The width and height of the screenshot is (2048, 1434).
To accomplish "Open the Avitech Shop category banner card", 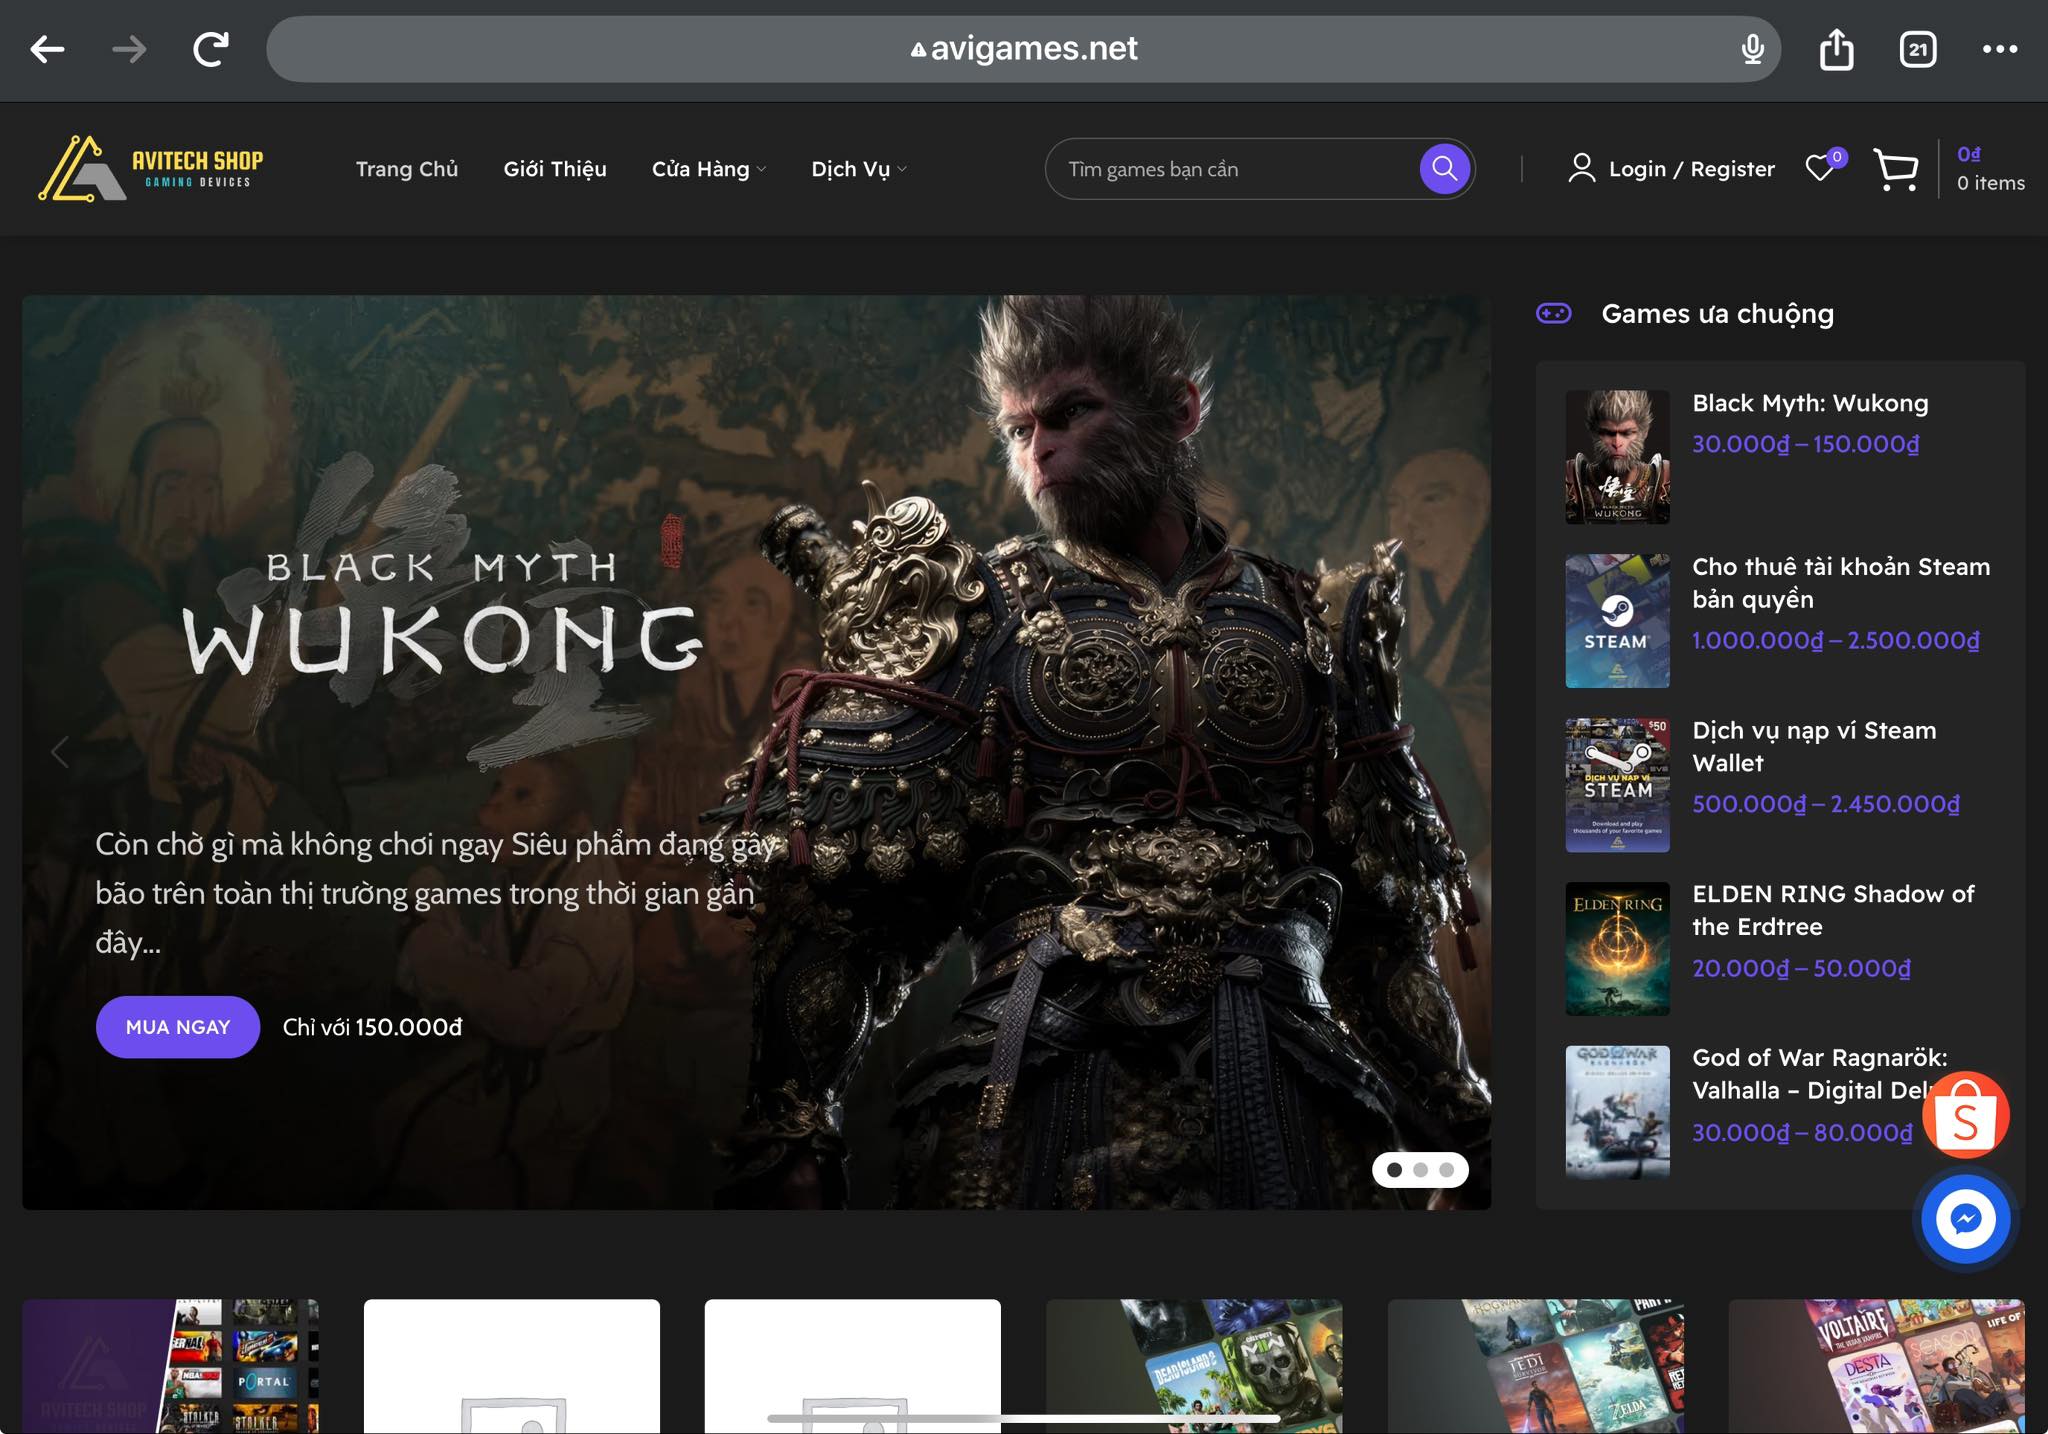I will [x=170, y=1366].
